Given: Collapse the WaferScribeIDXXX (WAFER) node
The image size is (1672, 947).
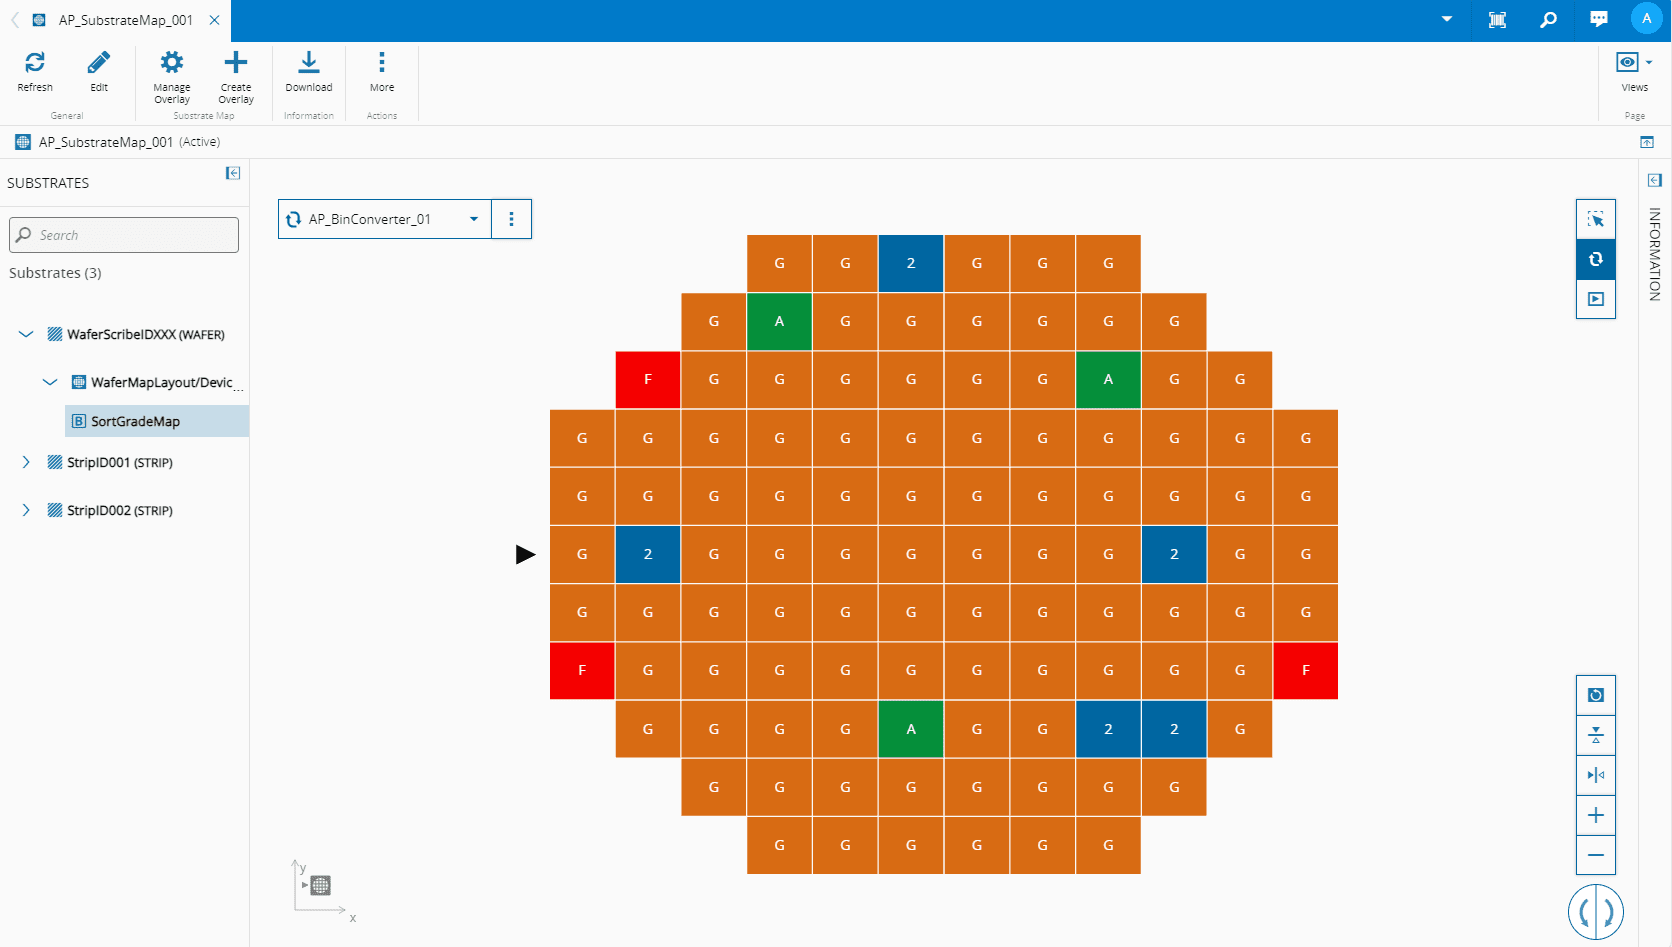Looking at the screenshot, I should [26, 334].
